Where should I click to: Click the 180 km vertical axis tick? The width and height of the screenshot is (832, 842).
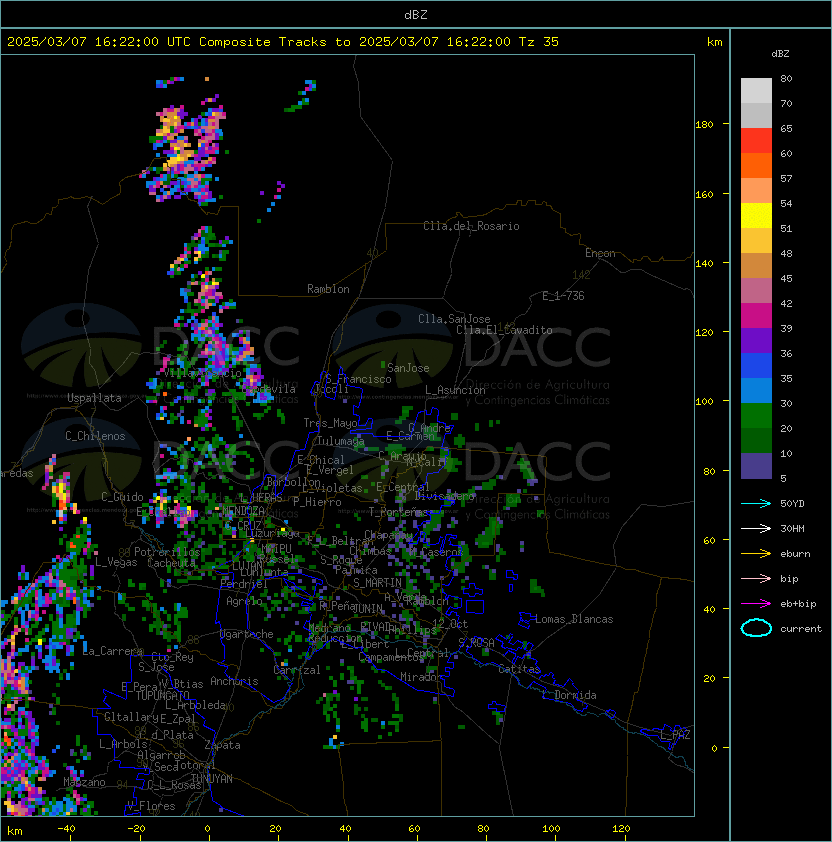704,125
